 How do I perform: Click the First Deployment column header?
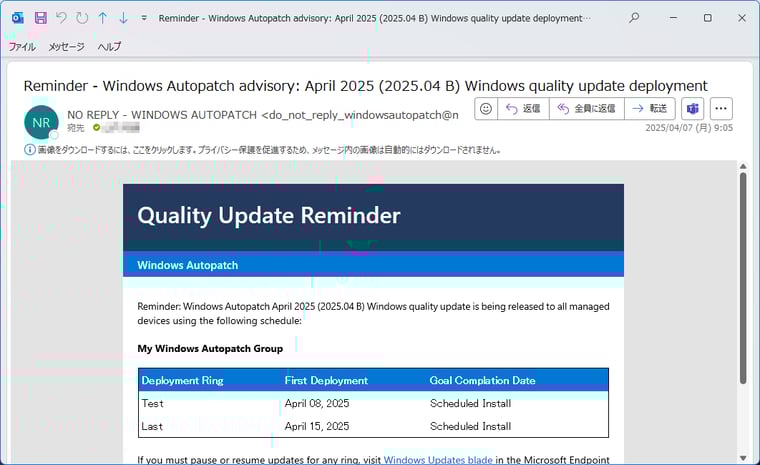click(x=326, y=381)
